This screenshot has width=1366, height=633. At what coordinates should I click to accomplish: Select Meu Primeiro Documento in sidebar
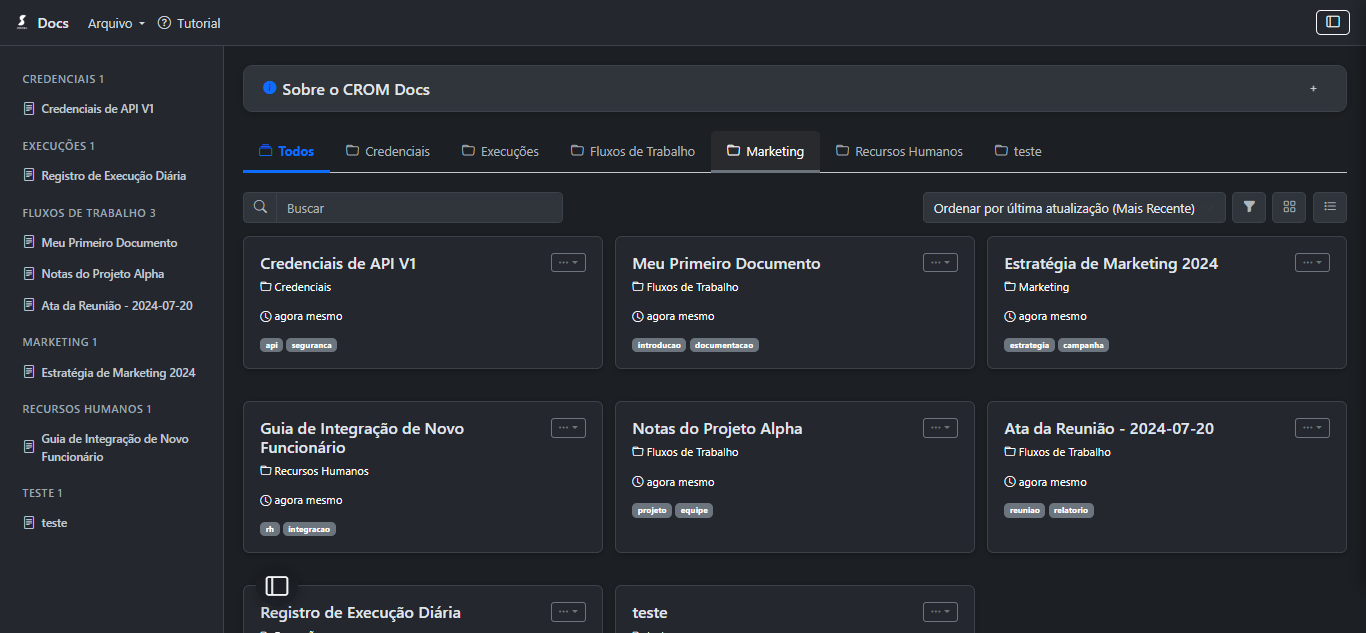(x=109, y=243)
